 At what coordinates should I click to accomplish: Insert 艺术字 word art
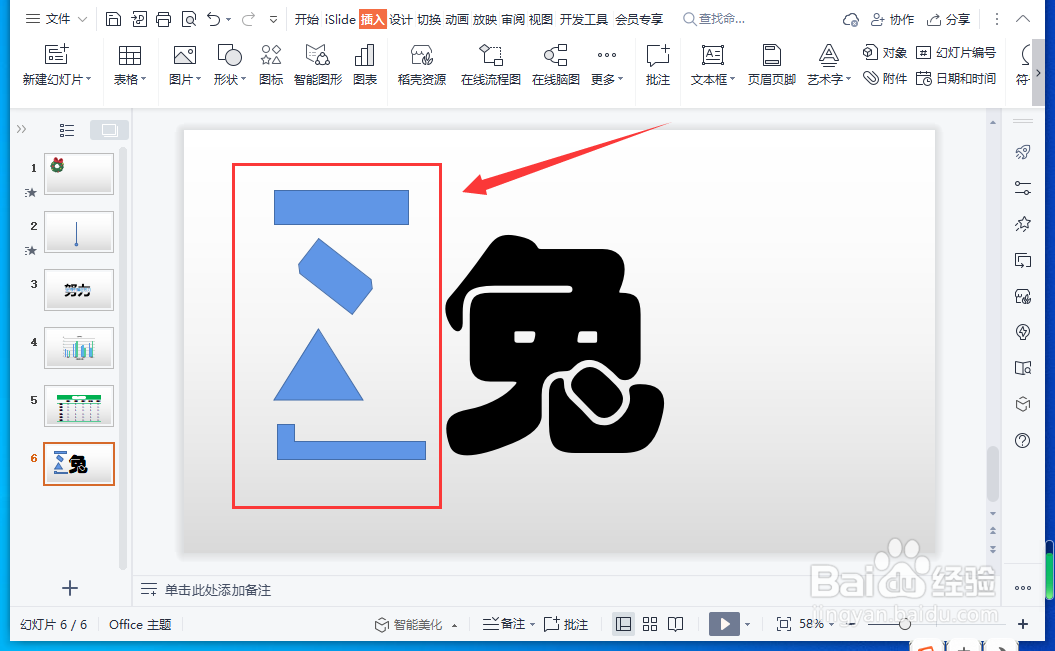click(829, 65)
